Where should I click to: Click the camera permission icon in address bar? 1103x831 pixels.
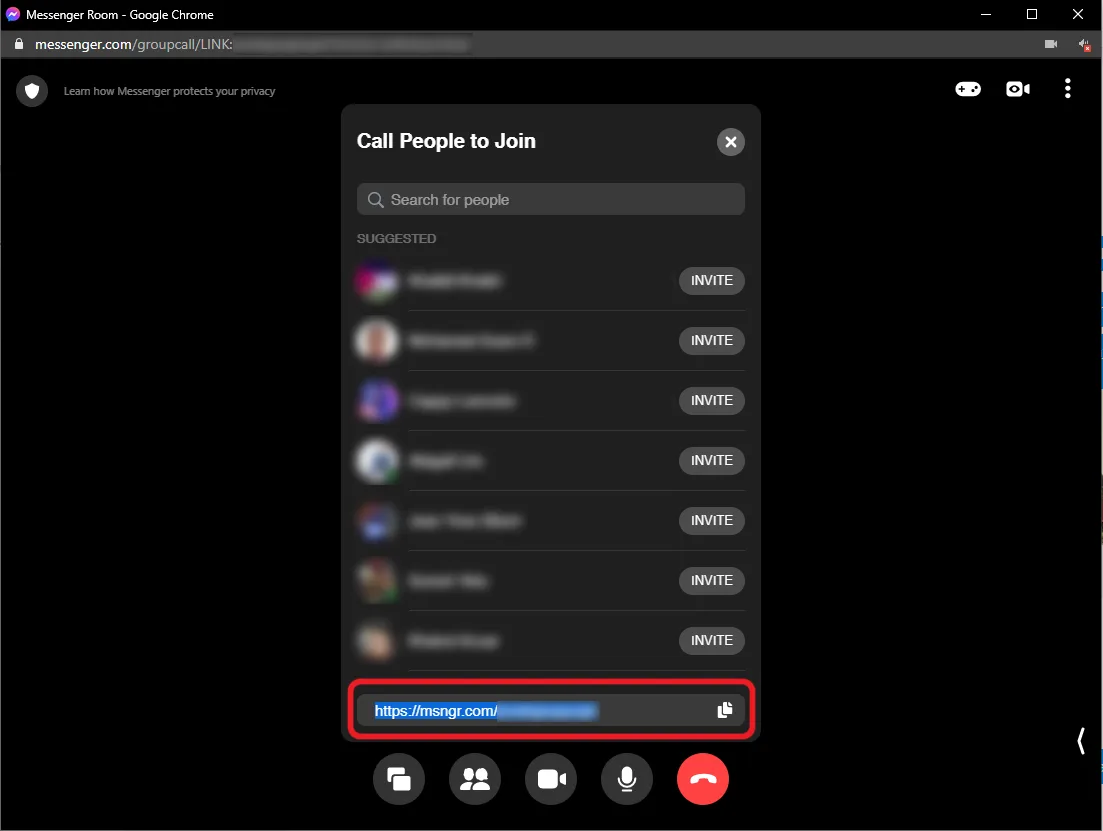click(1050, 44)
